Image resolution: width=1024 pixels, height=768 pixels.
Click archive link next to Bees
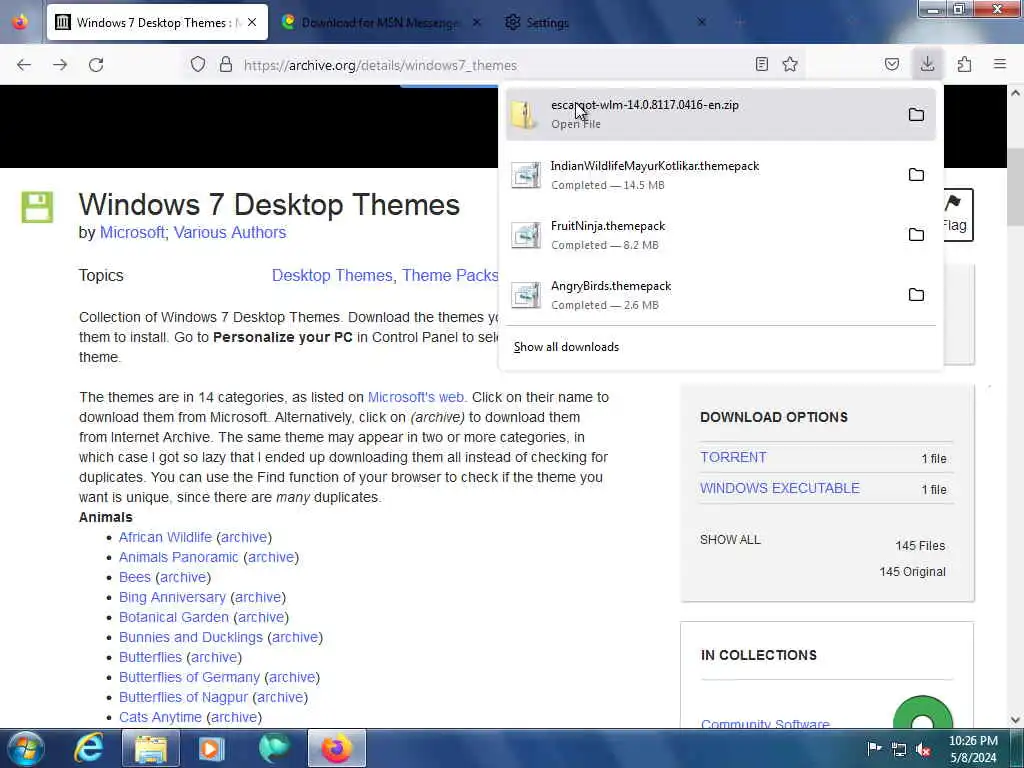click(183, 577)
